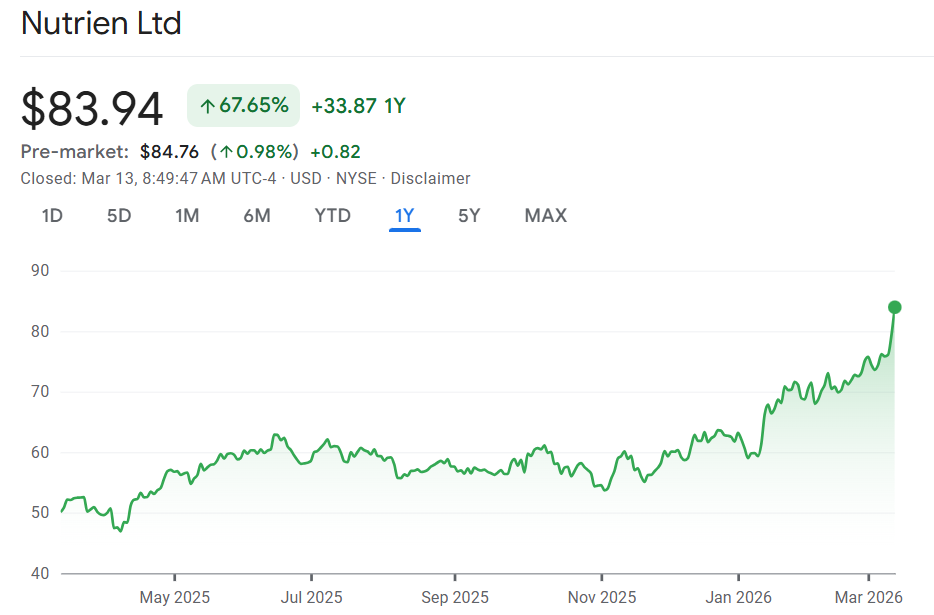Switch chart to 5Y range

click(x=469, y=215)
